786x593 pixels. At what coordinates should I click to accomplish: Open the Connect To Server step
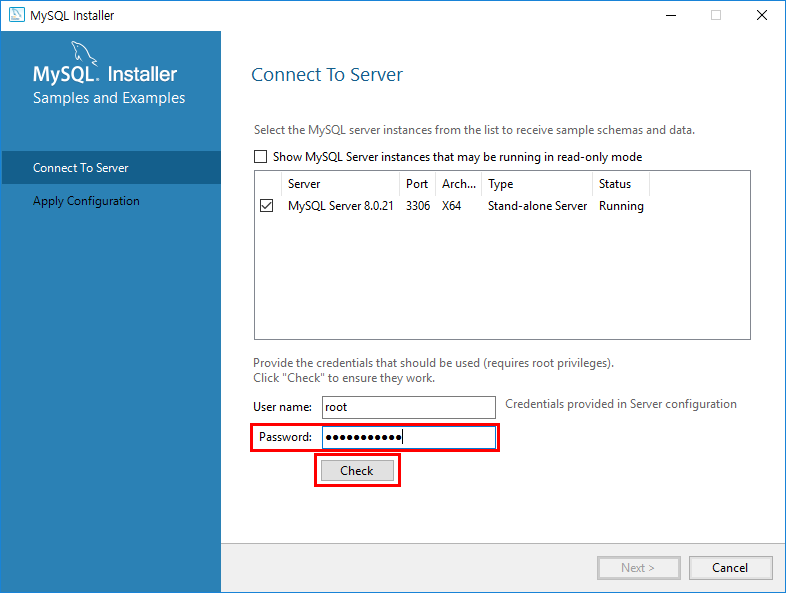click(x=111, y=167)
